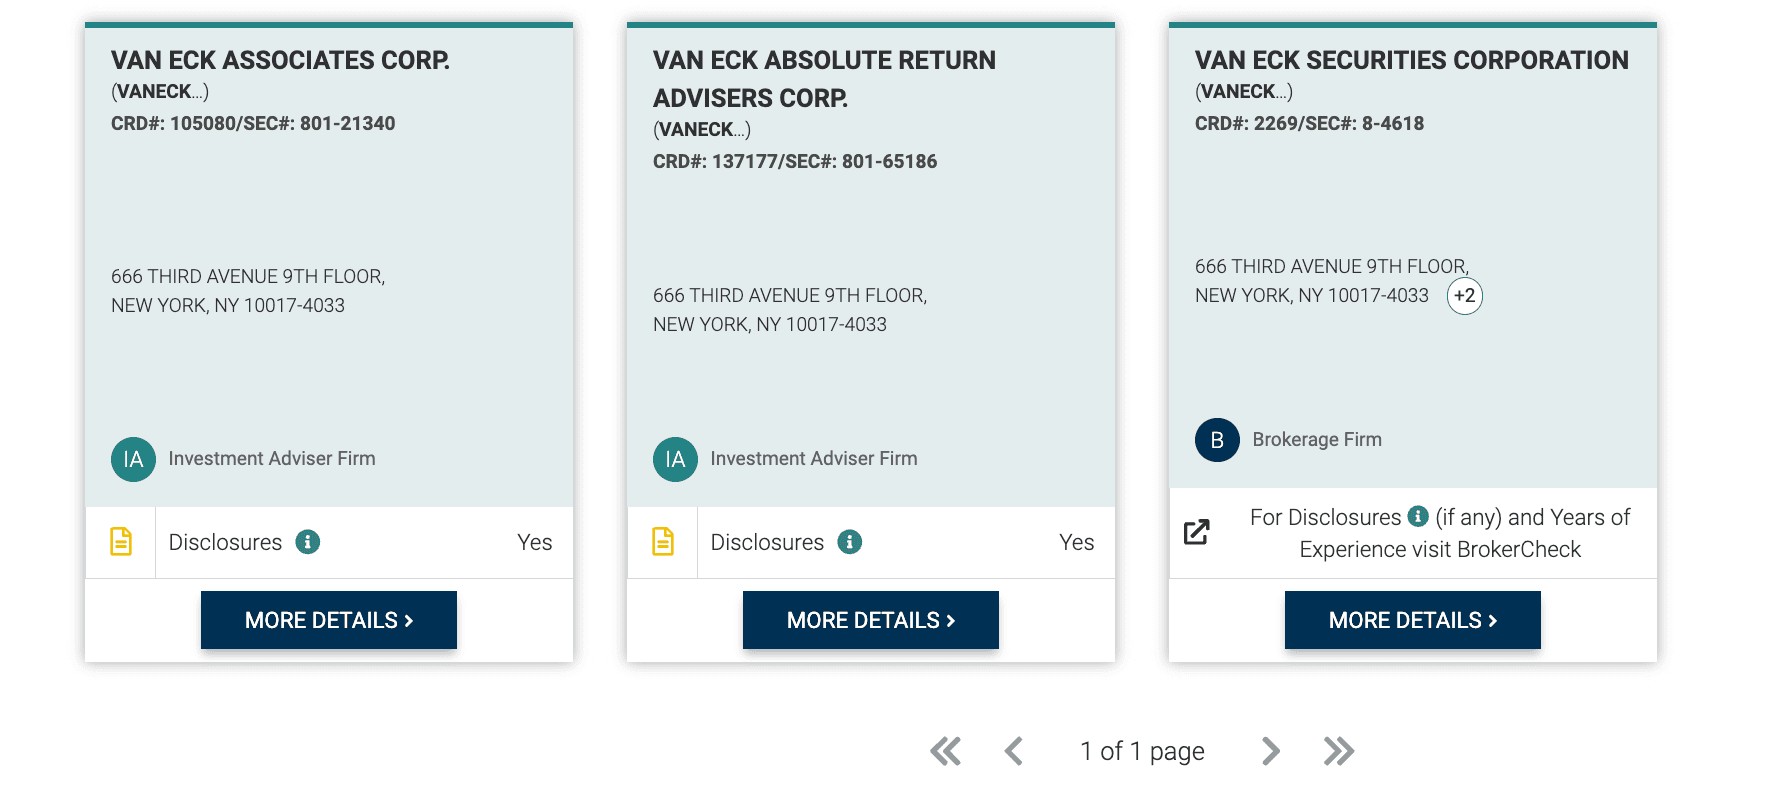1778x802 pixels.
Task: Open More Details for Van Eck Absolute Return Advisers
Action: pos(871,620)
